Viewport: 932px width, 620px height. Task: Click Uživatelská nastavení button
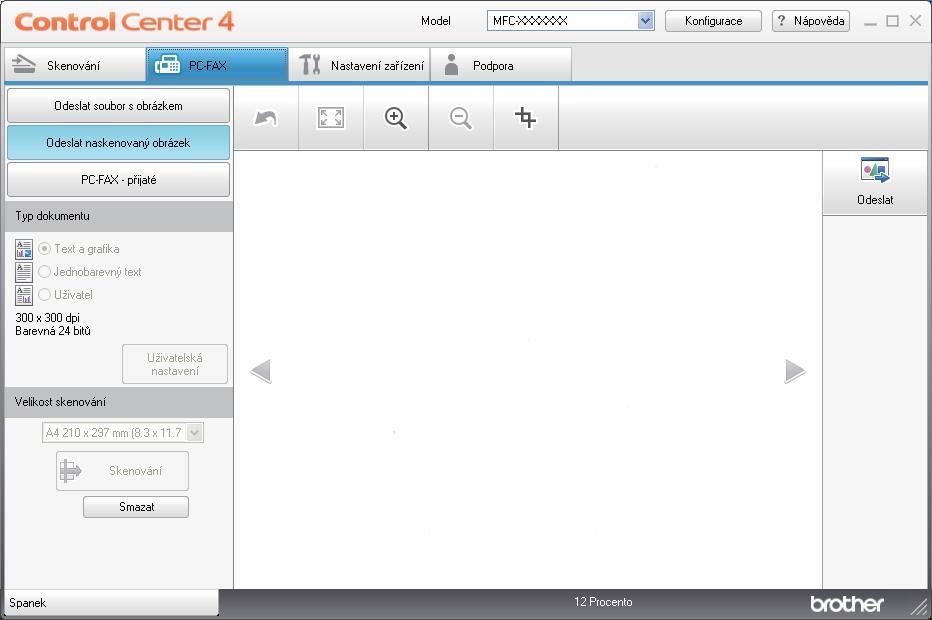[175, 364]
